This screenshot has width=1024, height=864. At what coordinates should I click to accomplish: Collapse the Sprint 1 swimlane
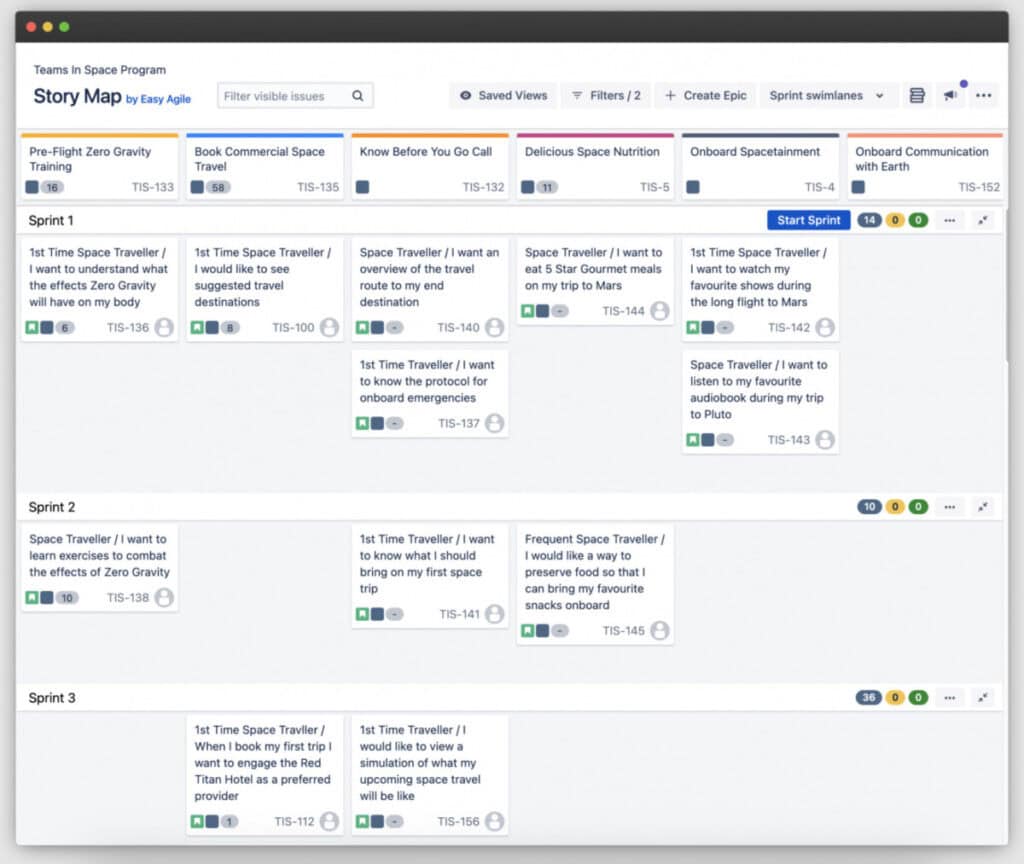point(982,220)
